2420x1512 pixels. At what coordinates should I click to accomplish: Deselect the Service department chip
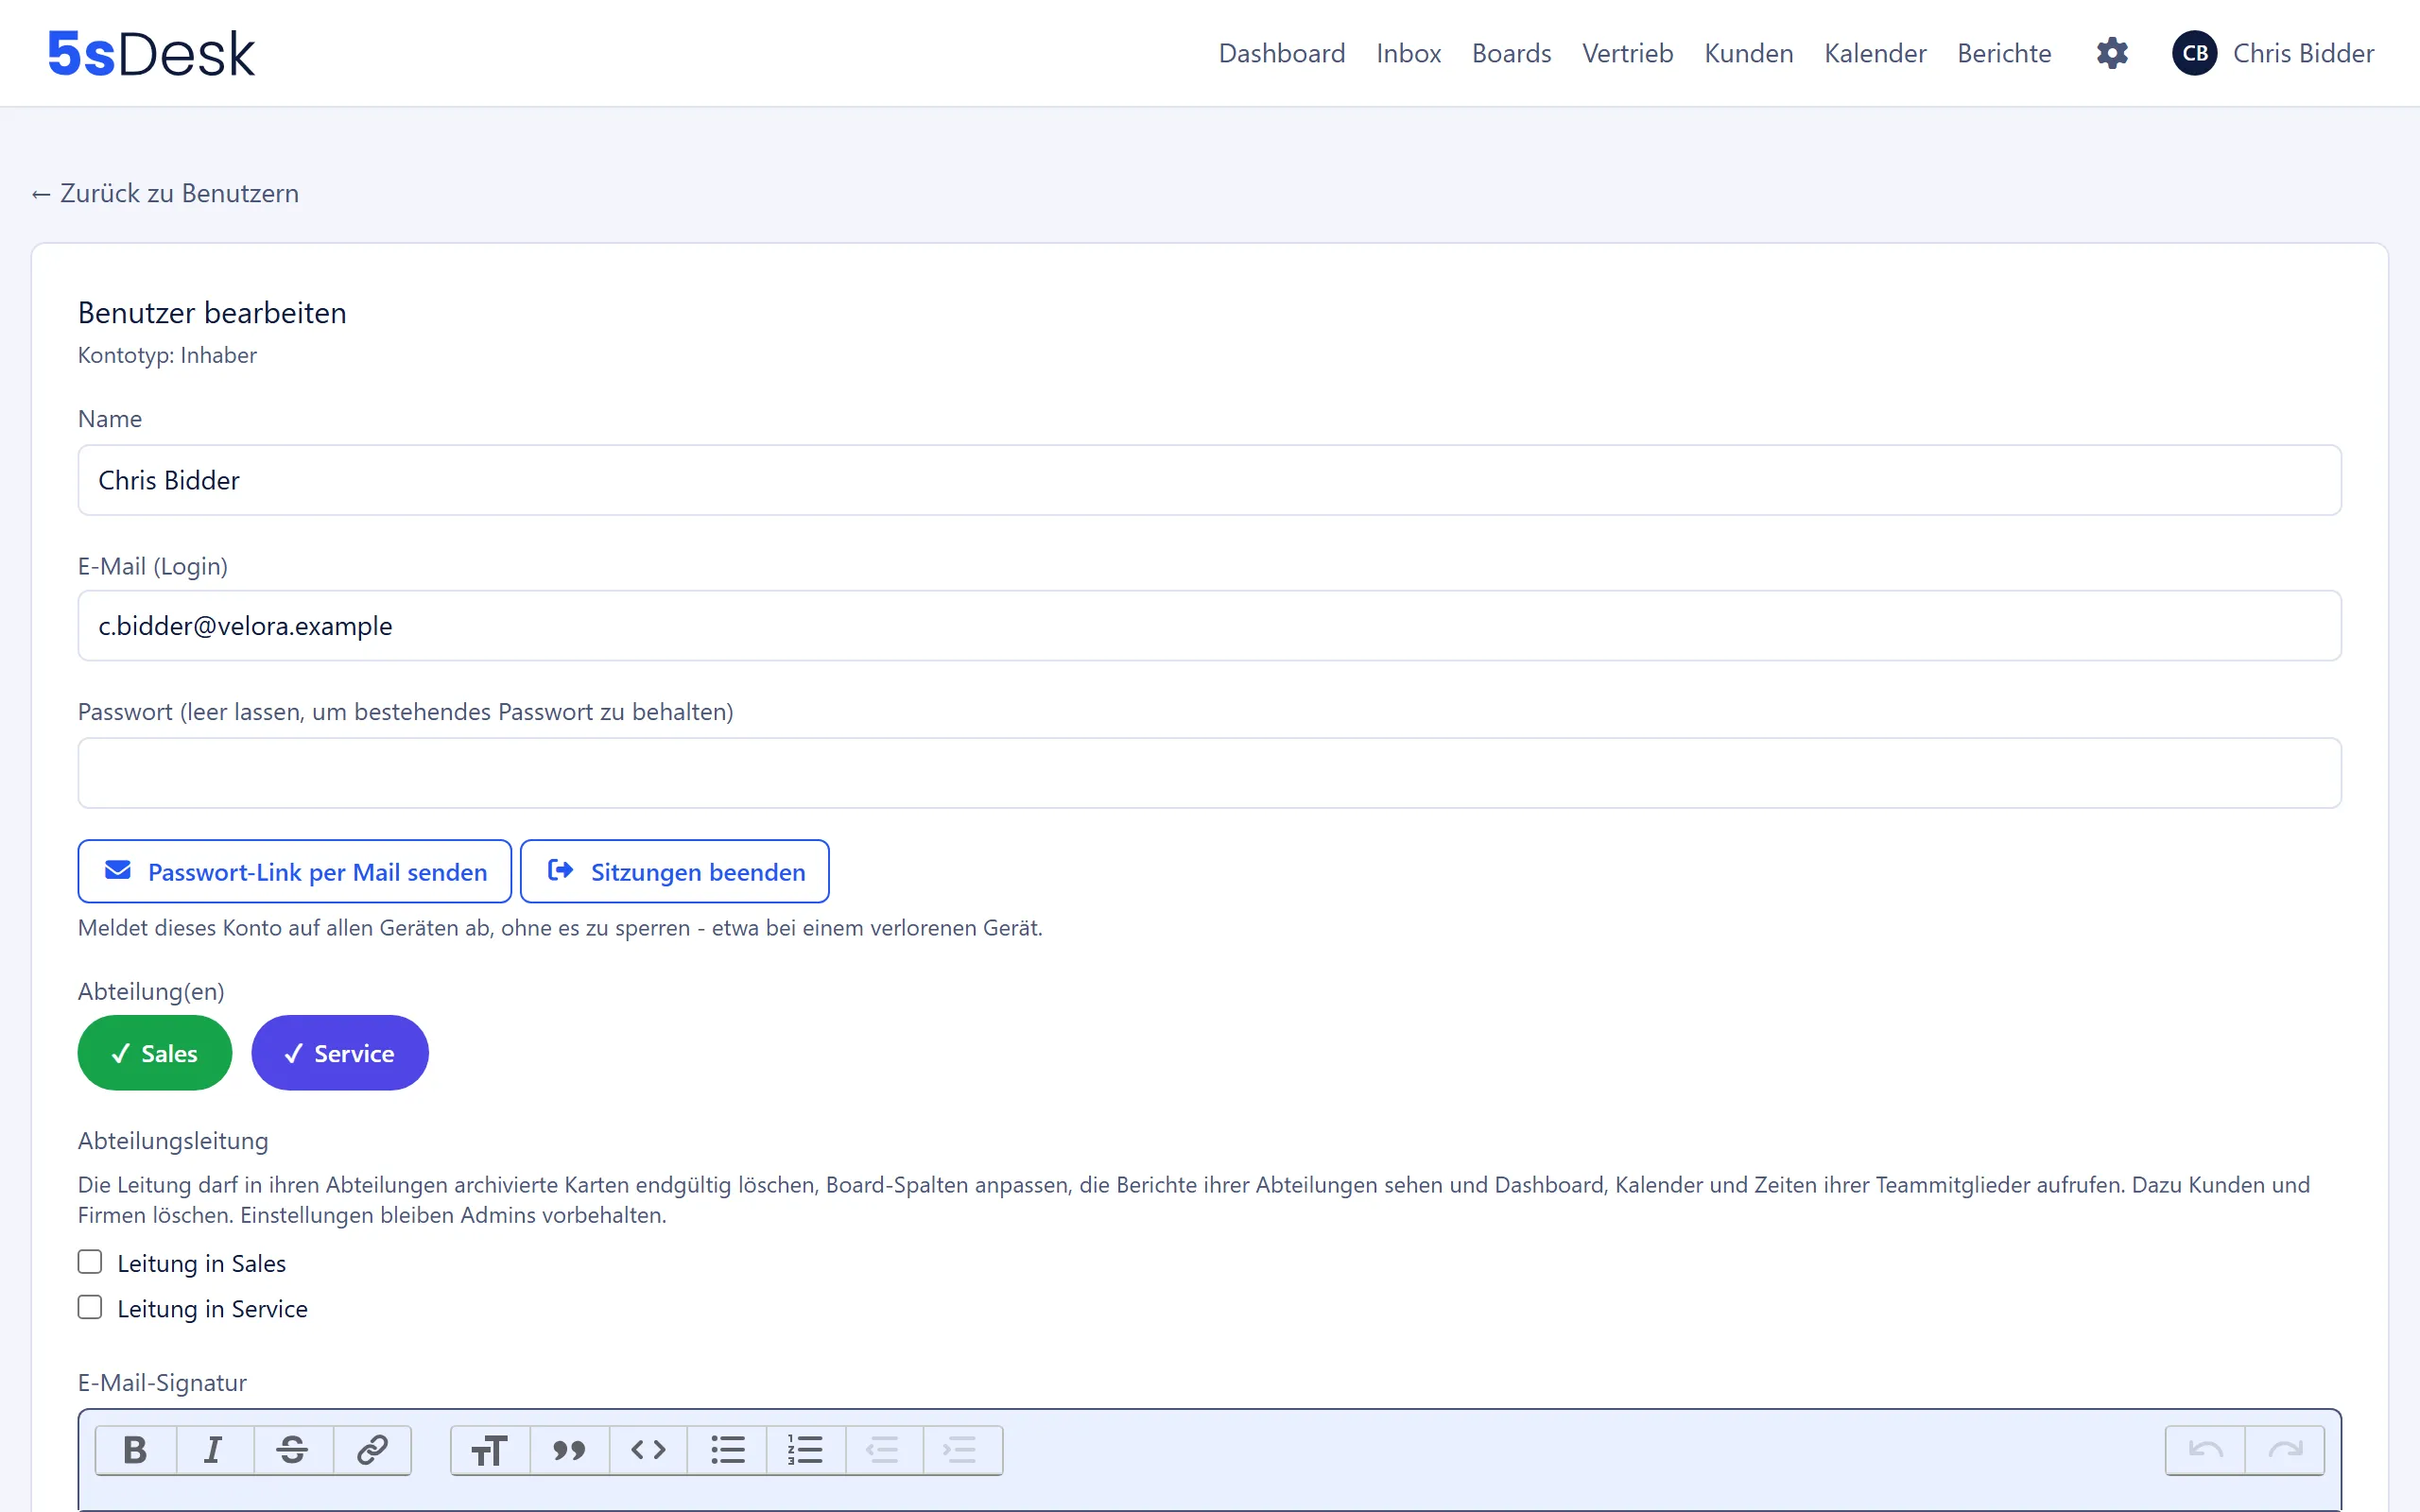tap(340, 1053)
